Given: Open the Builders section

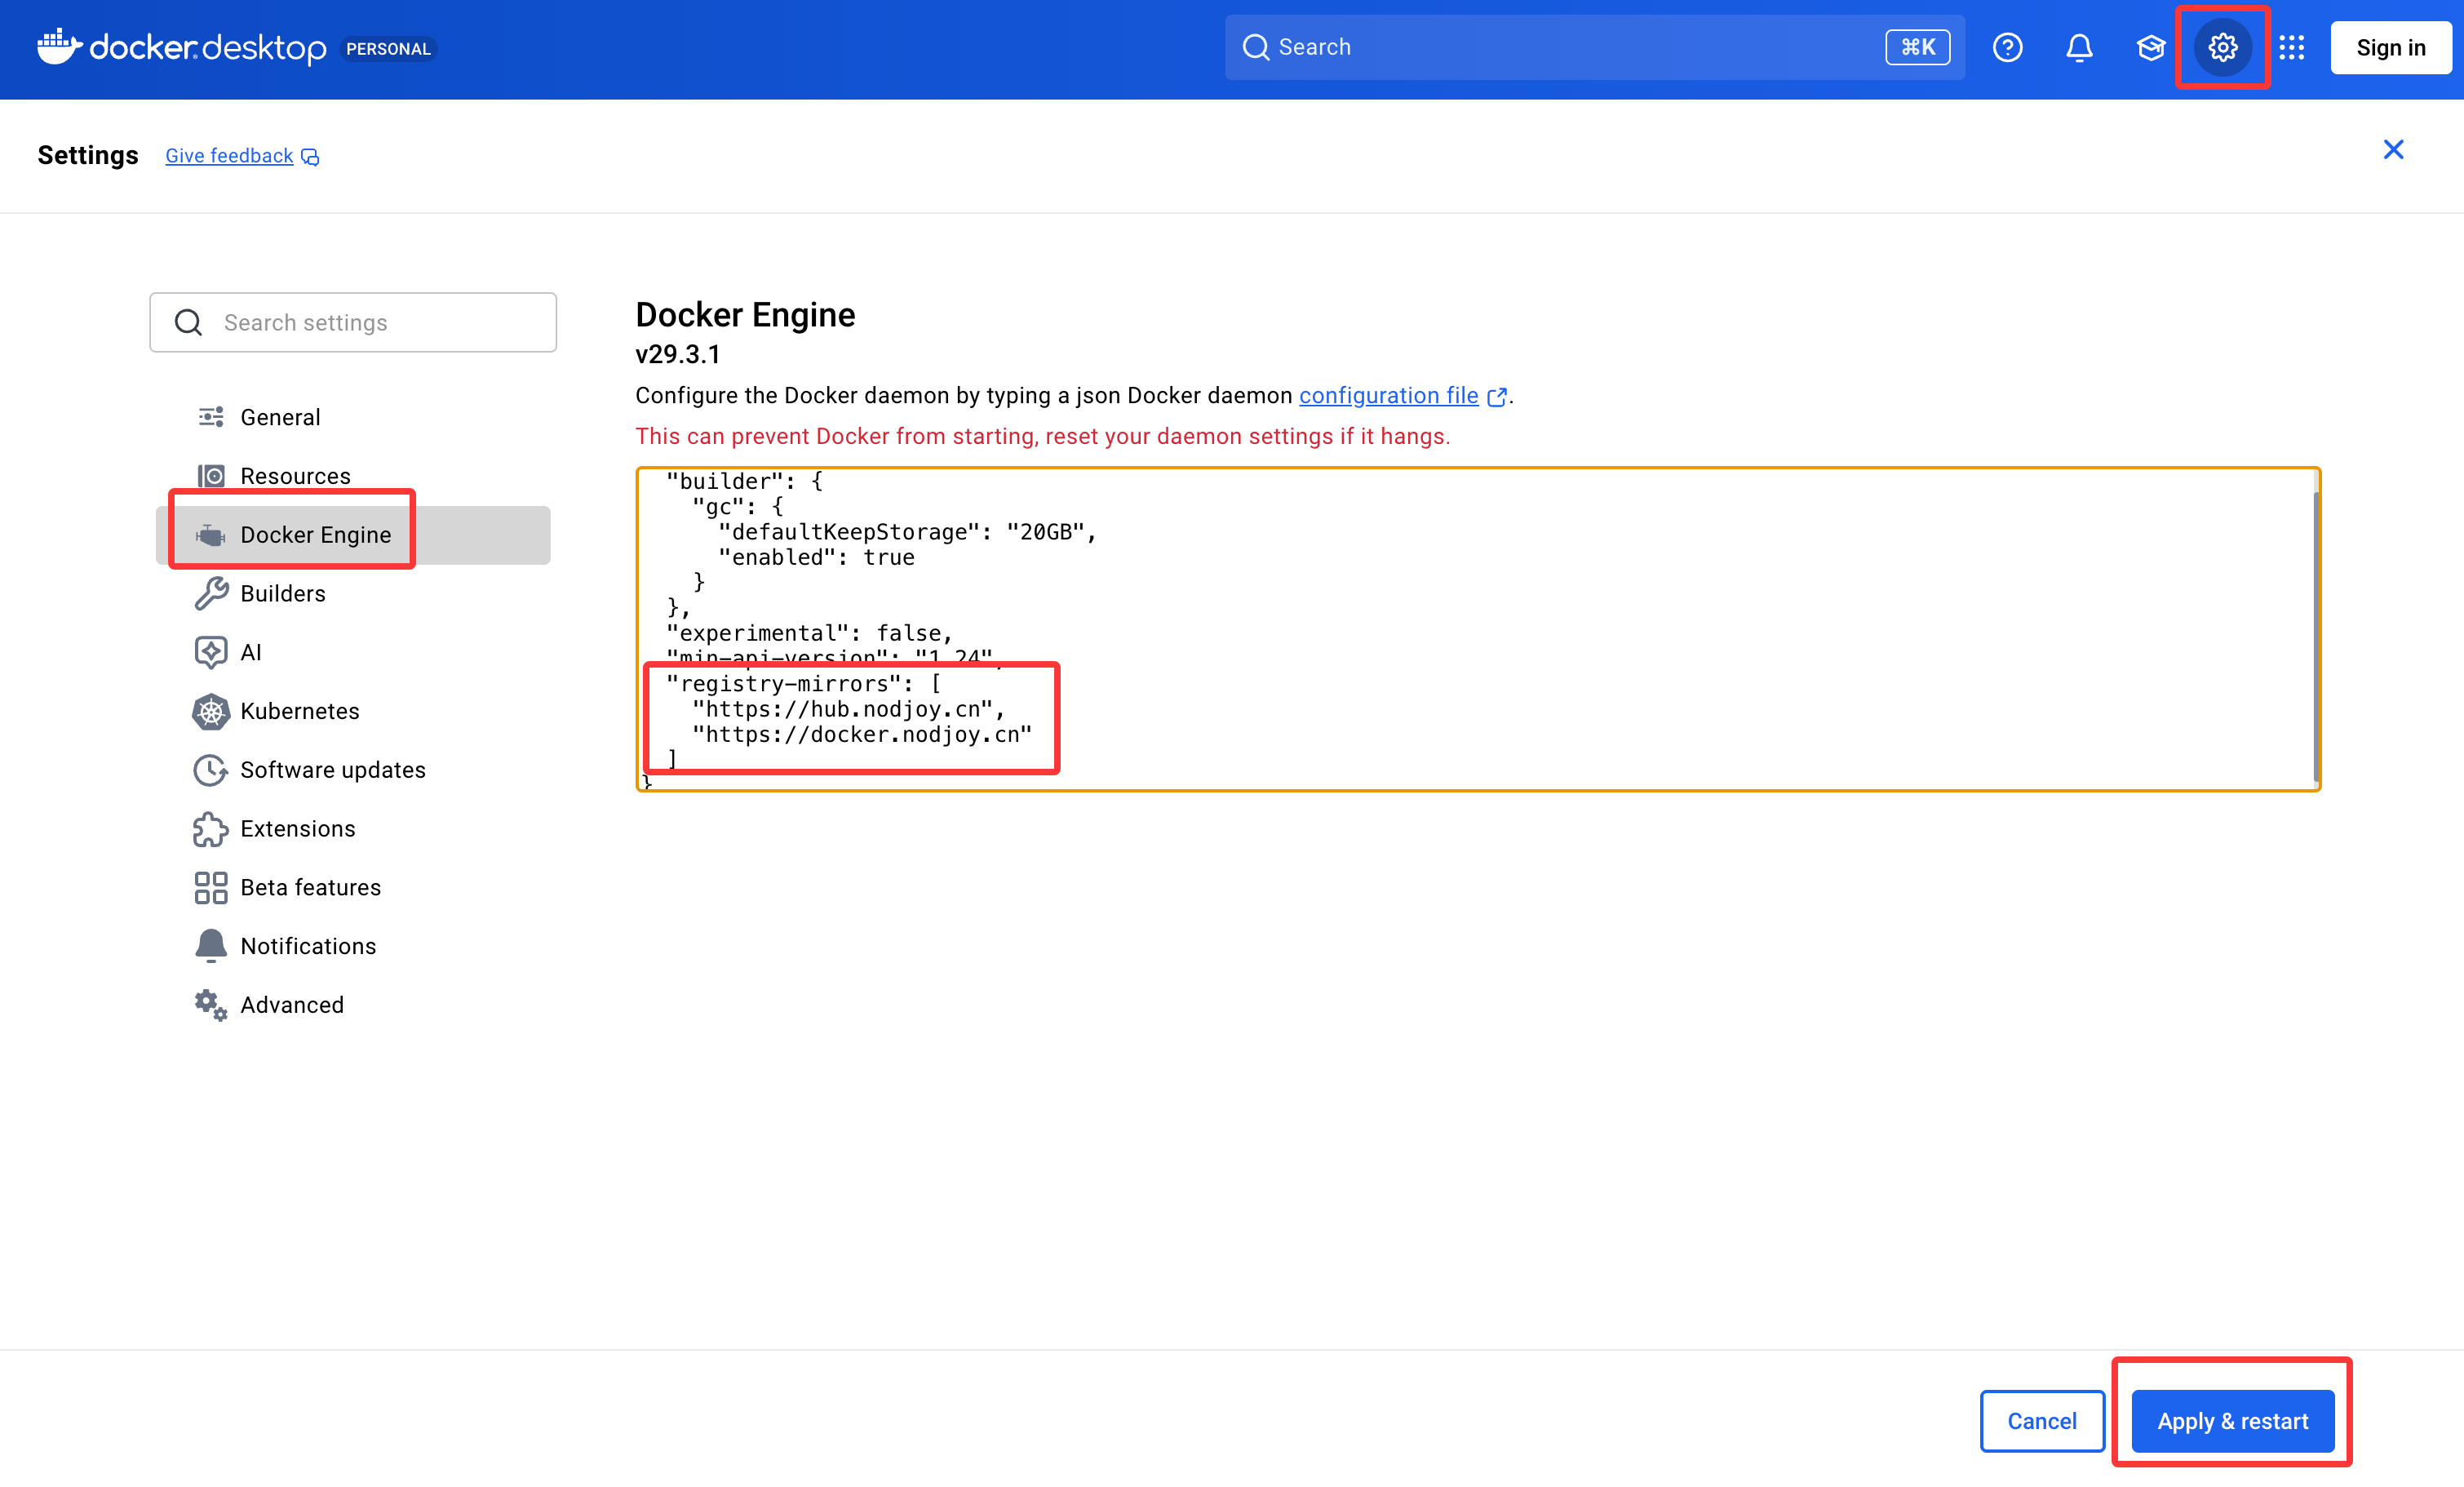Looking at the screenshot, I should [x=282, y=593].
